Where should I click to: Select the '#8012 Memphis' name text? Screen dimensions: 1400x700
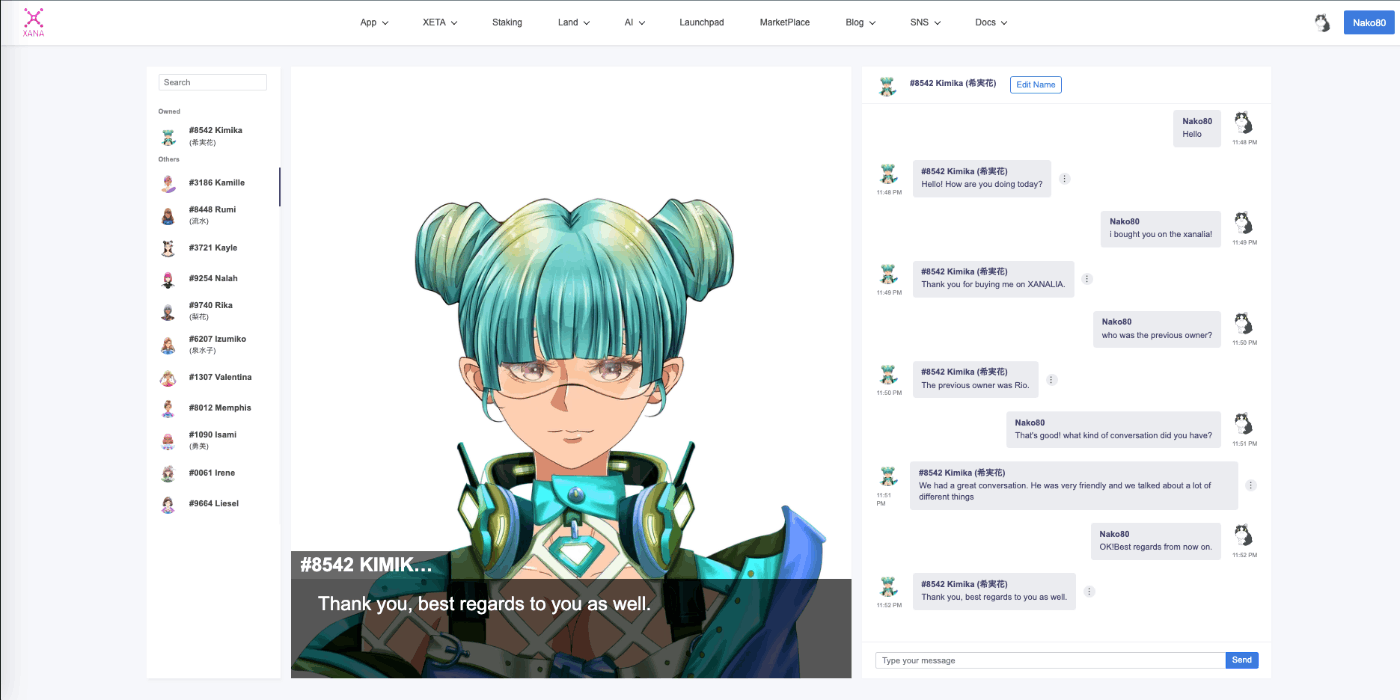pyautogui.click(x=220, y=408)
